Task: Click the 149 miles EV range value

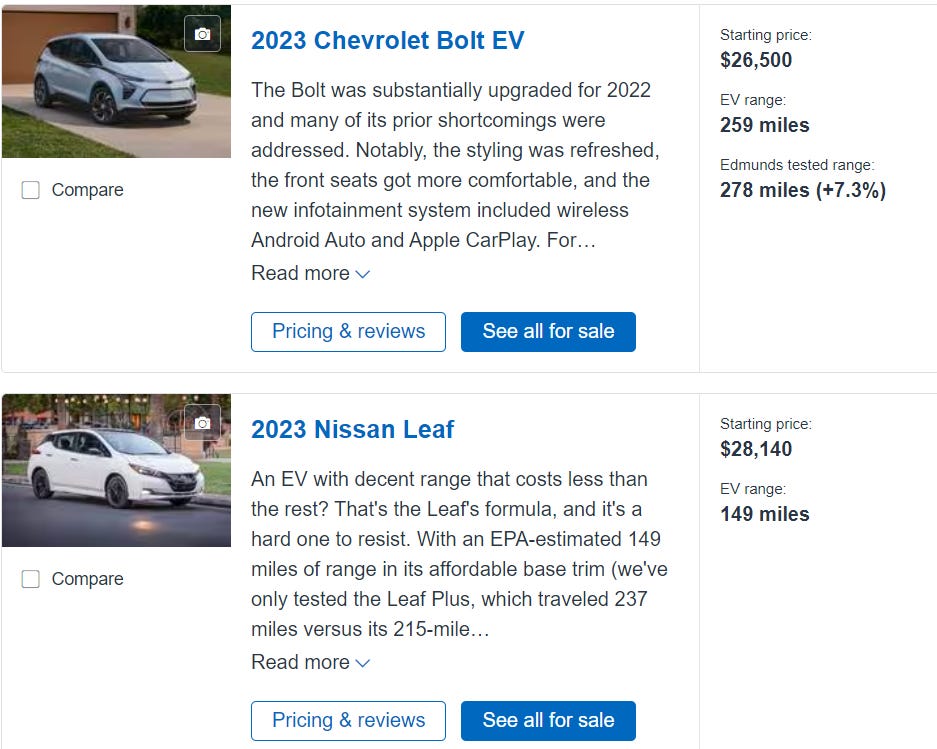Action: pos(764,514)
